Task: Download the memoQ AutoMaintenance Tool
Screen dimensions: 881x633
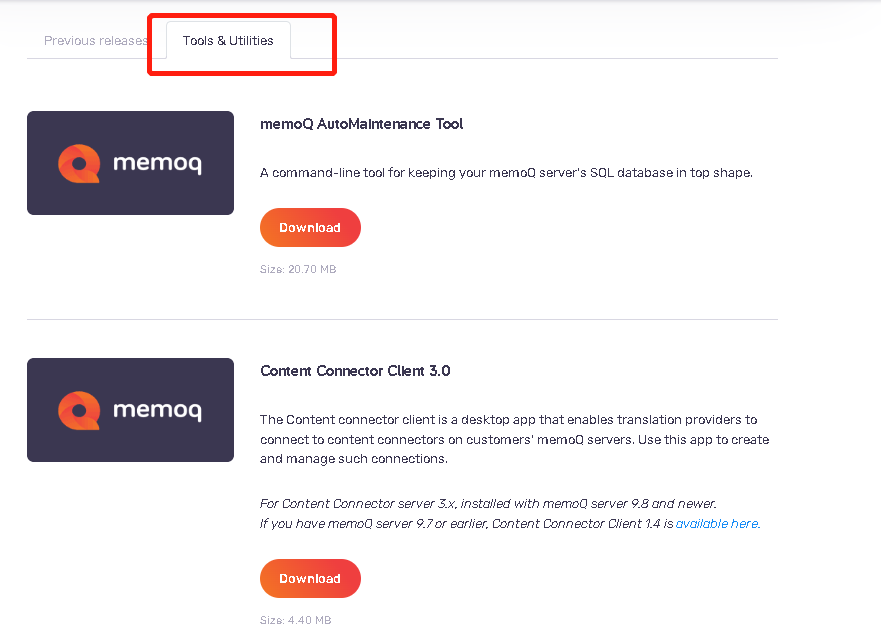Action: (x=310, y=227)
